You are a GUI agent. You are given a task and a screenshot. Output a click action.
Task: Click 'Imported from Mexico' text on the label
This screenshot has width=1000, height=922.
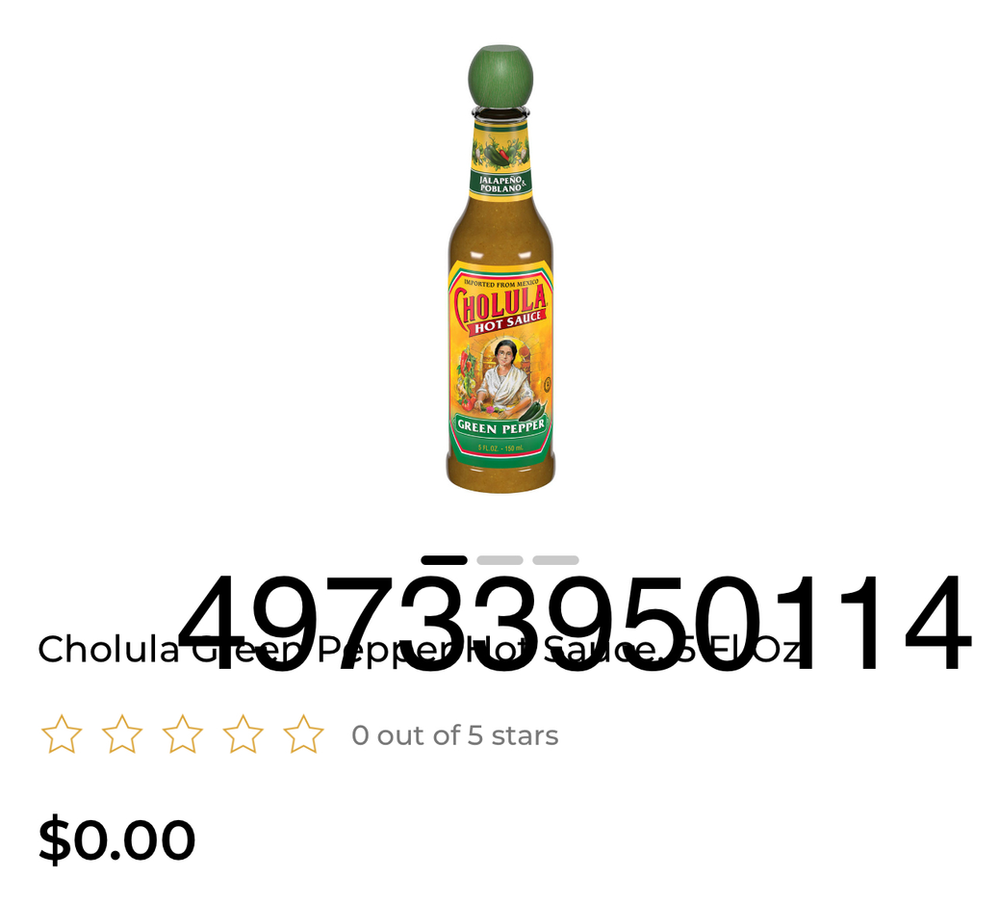[x=501, y=282]
